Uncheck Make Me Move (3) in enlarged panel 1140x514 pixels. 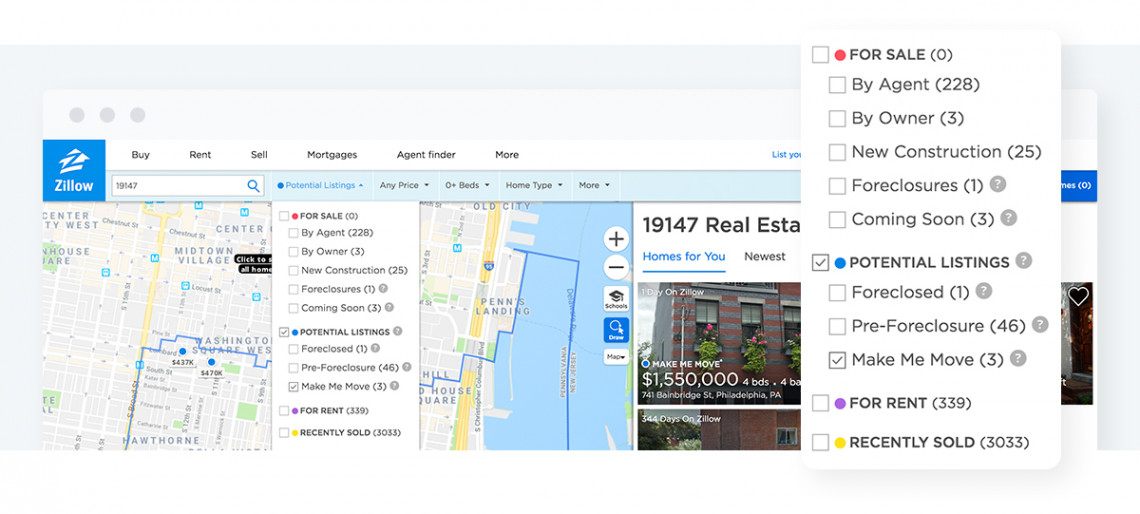(838, 360)
